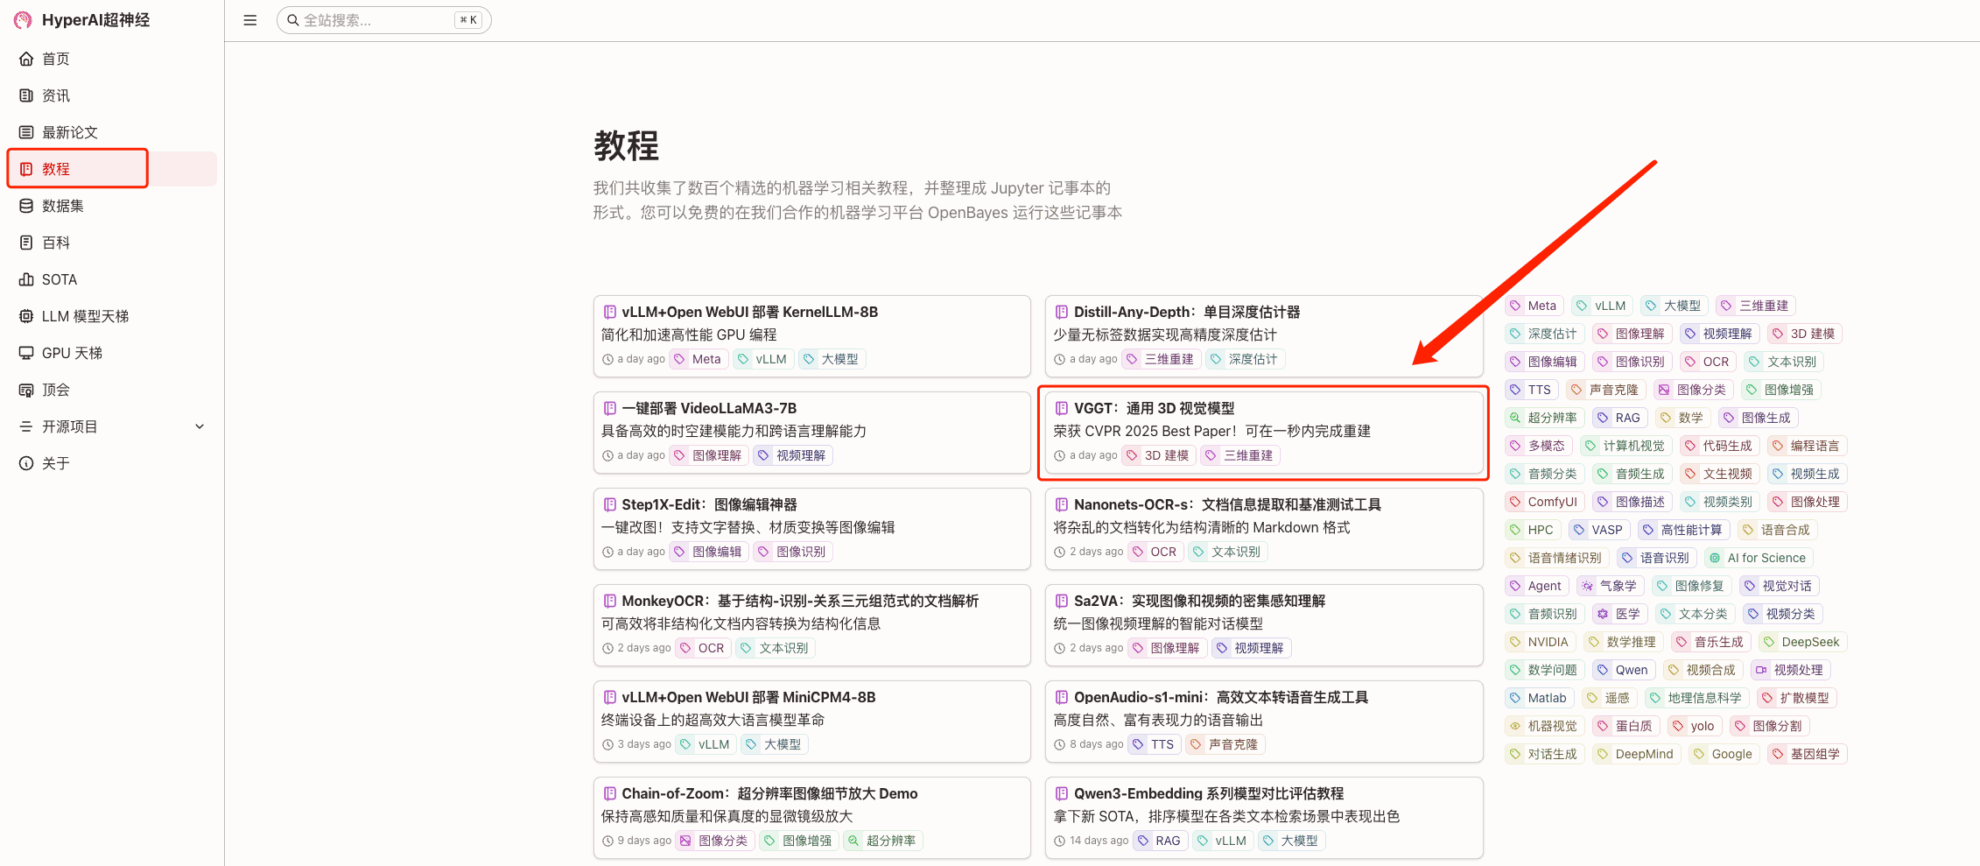The width and height of the screenshot is (1980, 866).
Task: Open the Step1X-Edit 图像编辑神器 tutorial card
Action: [x=709, y=505]
